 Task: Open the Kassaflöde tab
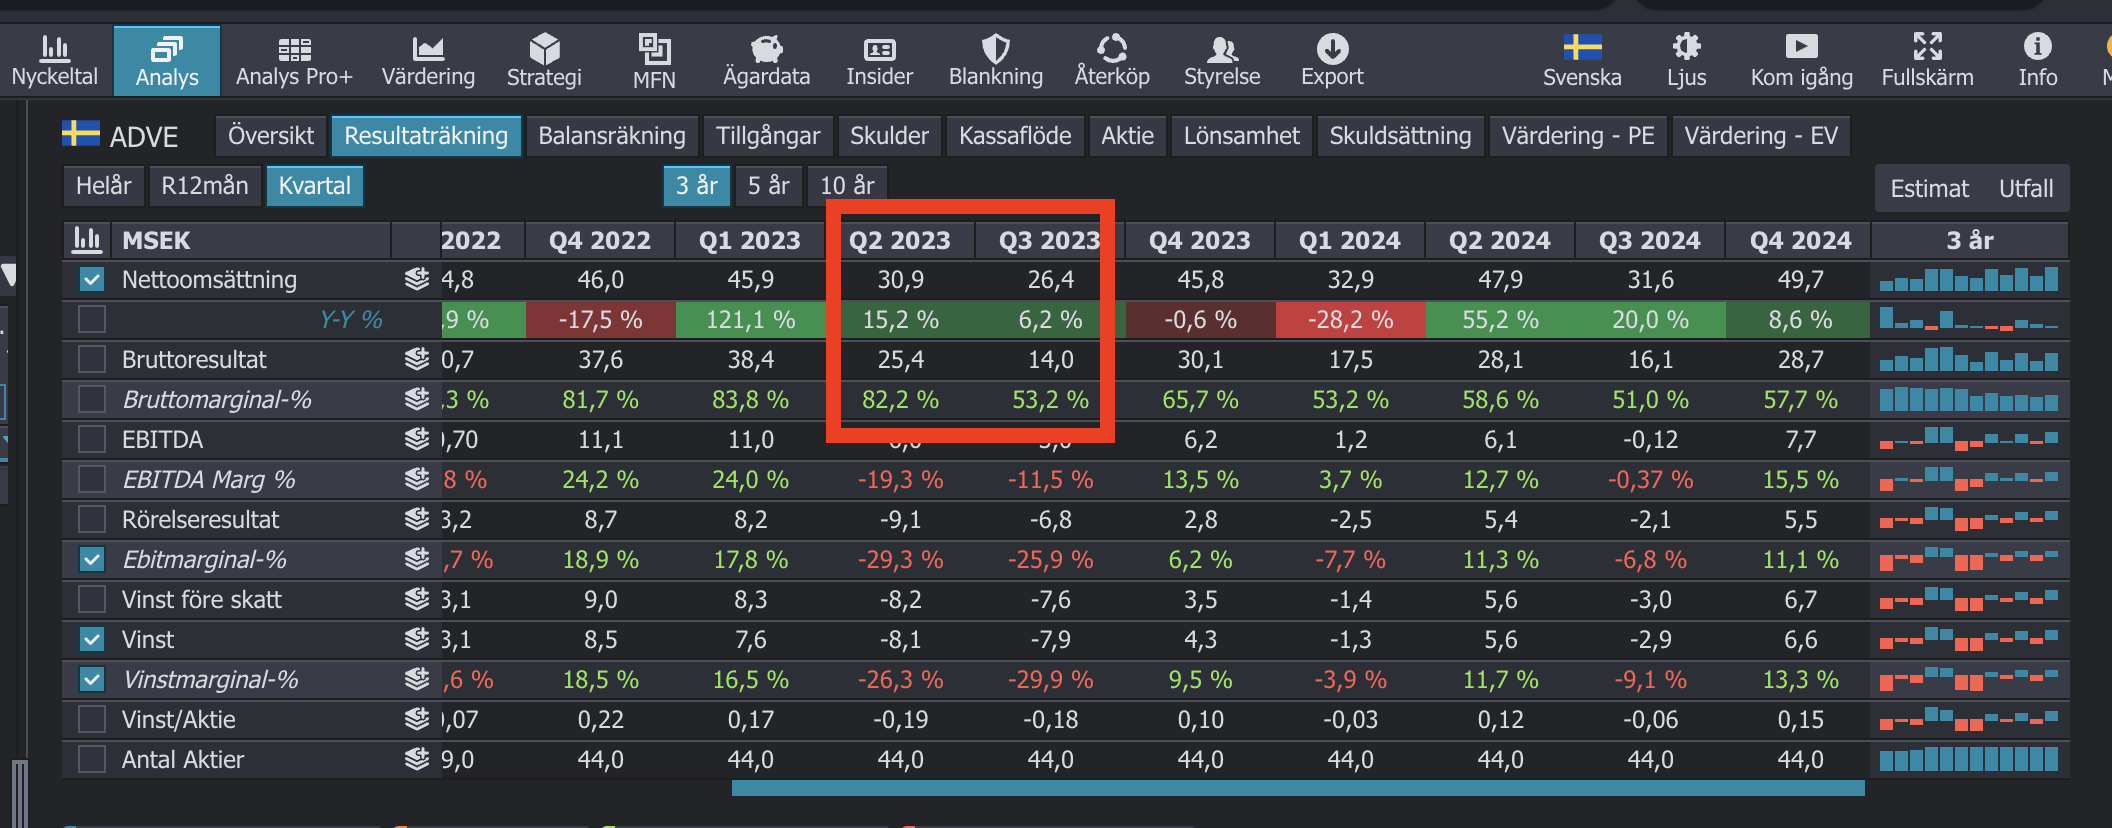[1015, 136]
